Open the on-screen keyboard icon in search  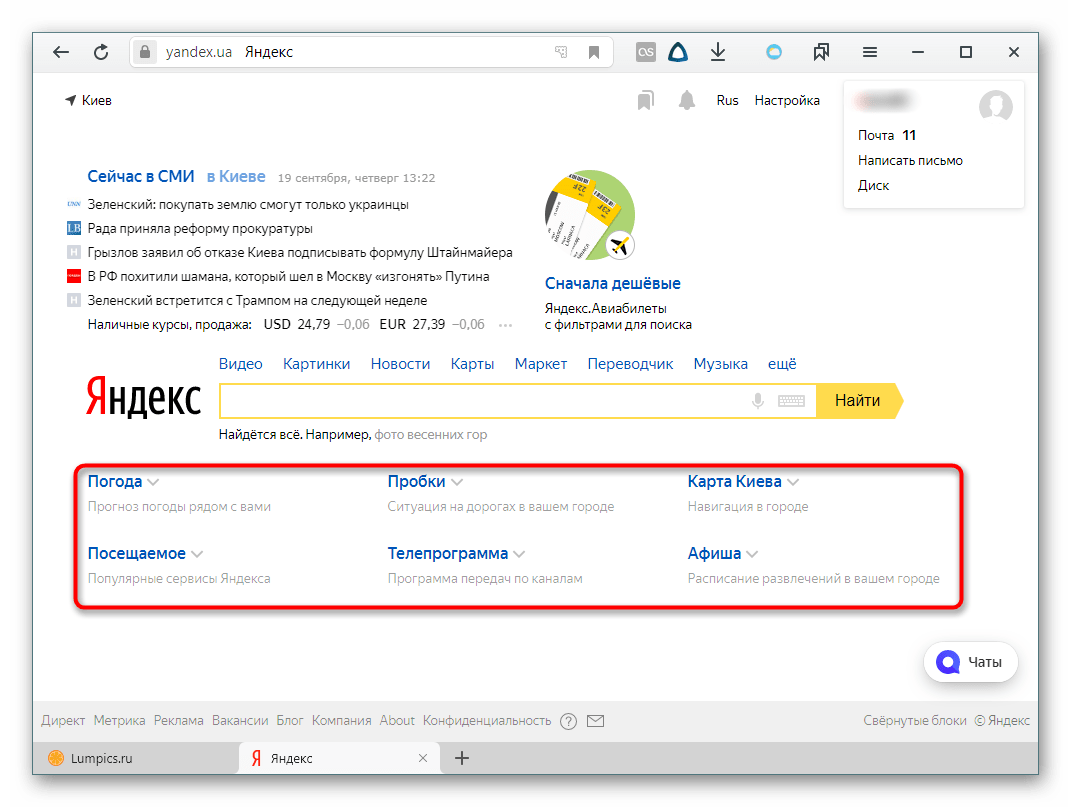pyautogui.click(x=791, y=401)
